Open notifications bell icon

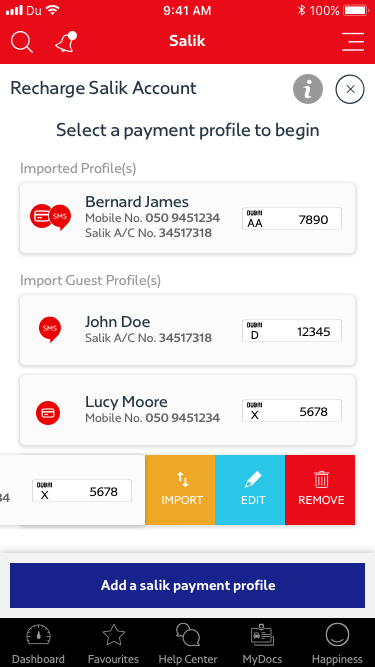[x=66, y=42]
